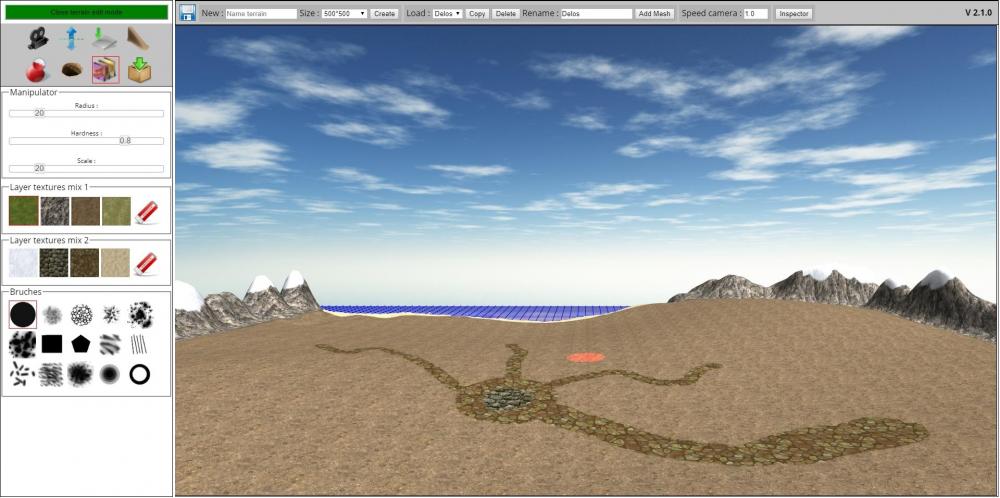Click the save floppy disk icon
This screenshot has width=1000, height=498.
[x=188, y=13]
